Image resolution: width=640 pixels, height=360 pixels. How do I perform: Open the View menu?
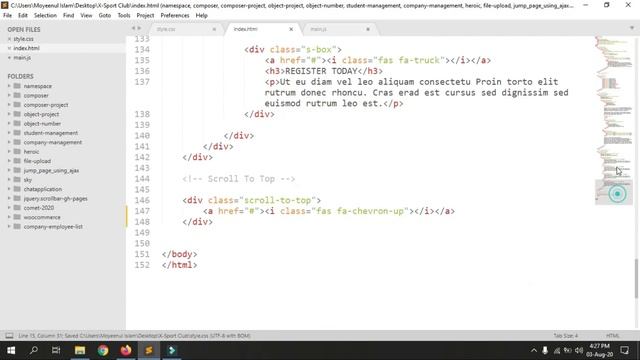[86, 16]
